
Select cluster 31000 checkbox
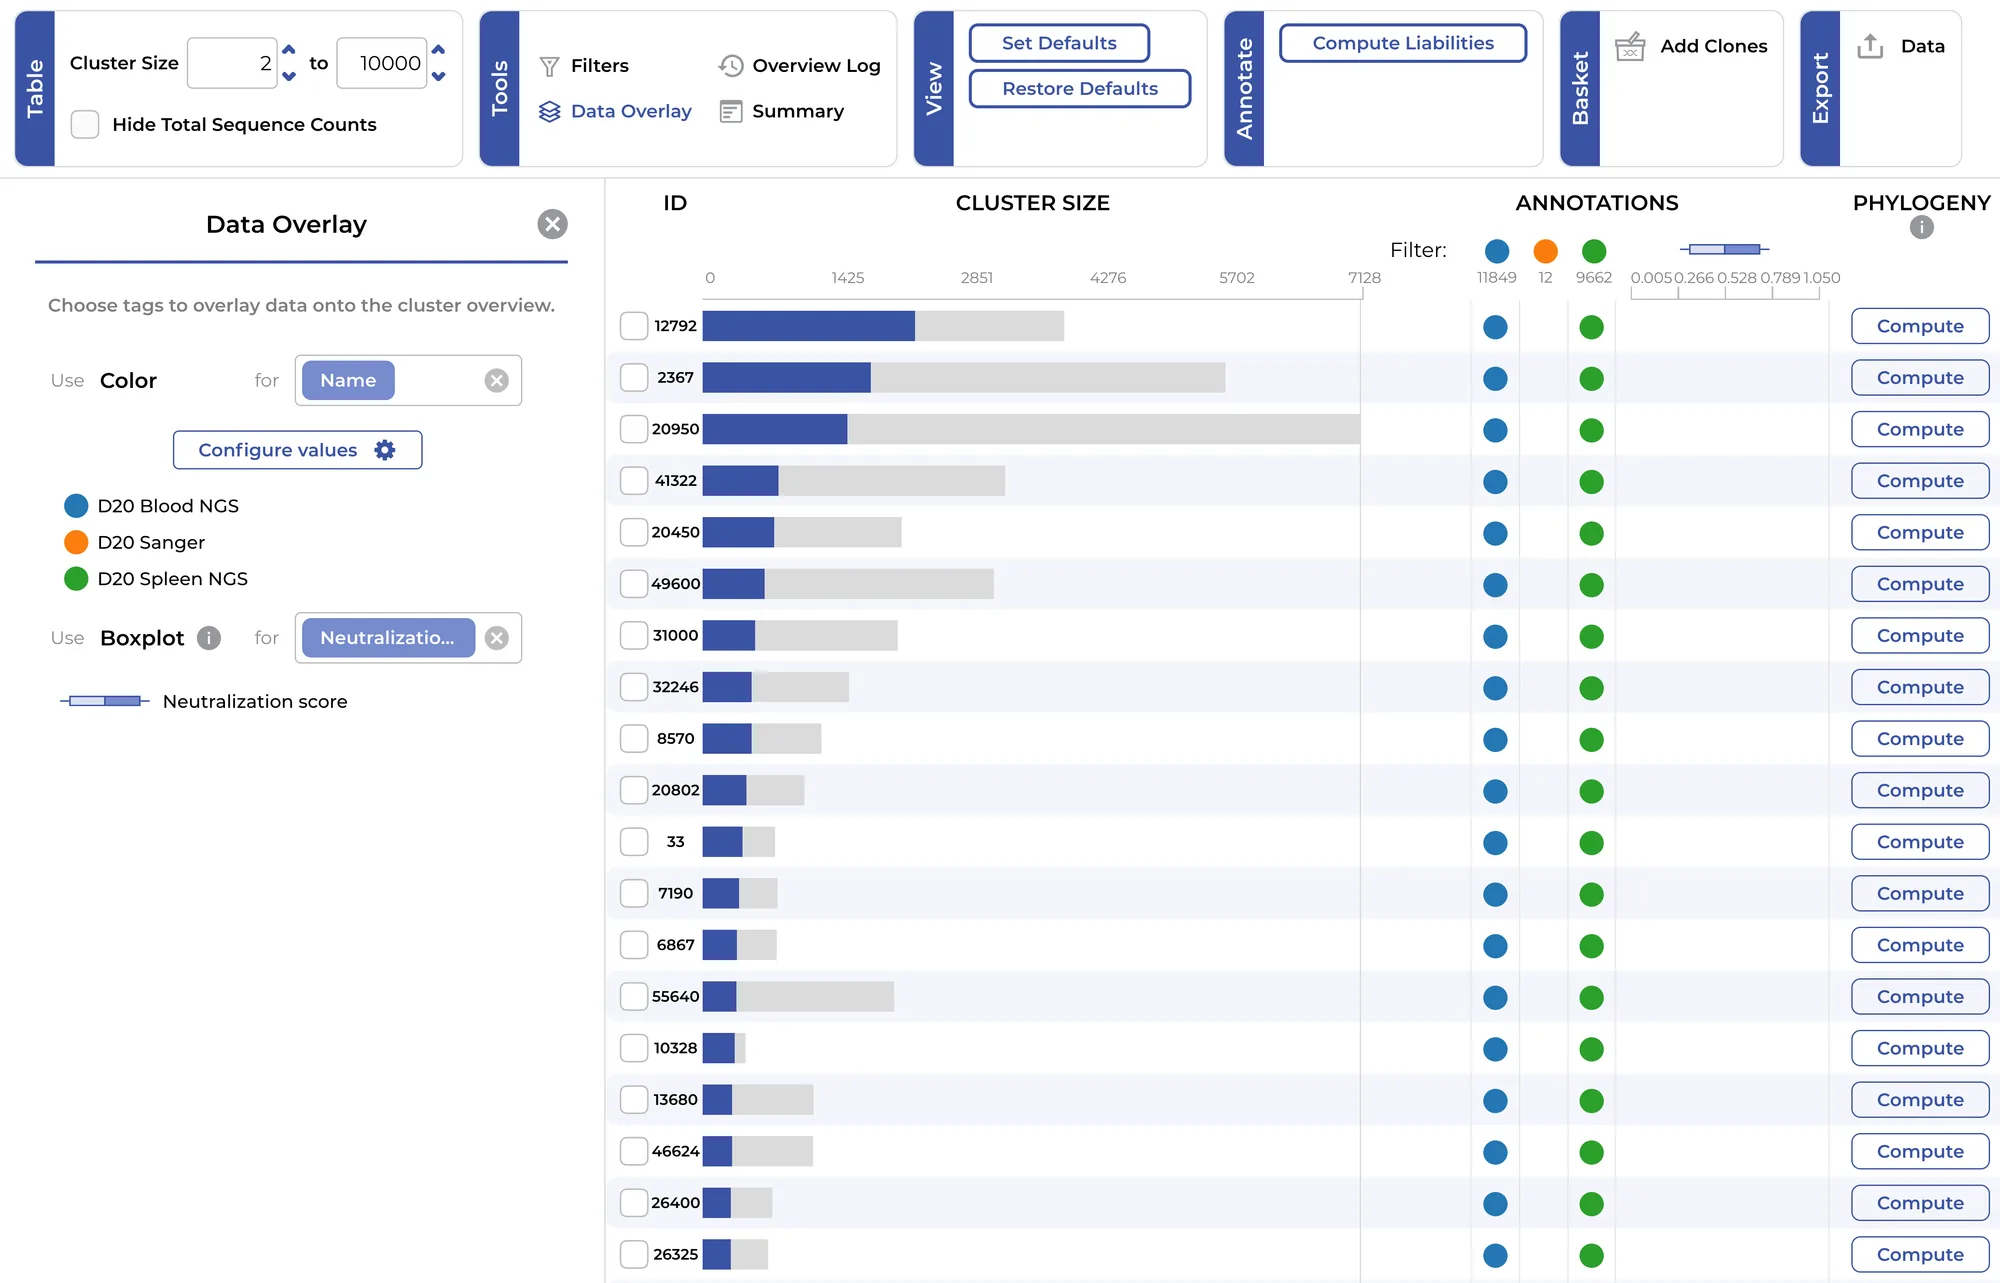[634, 635]
